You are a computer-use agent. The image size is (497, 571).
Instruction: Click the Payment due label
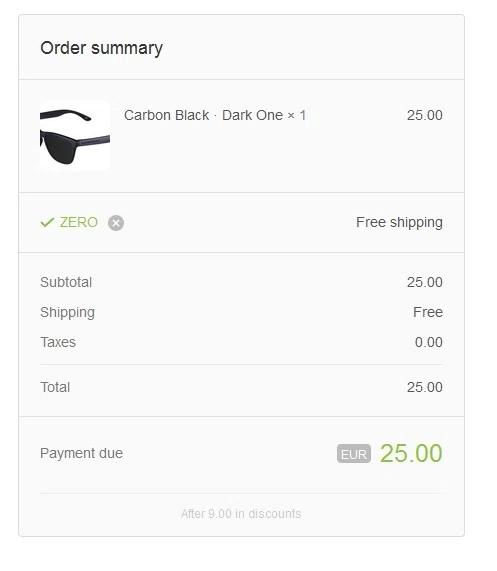pyautogui.click(x=82, y=453)
